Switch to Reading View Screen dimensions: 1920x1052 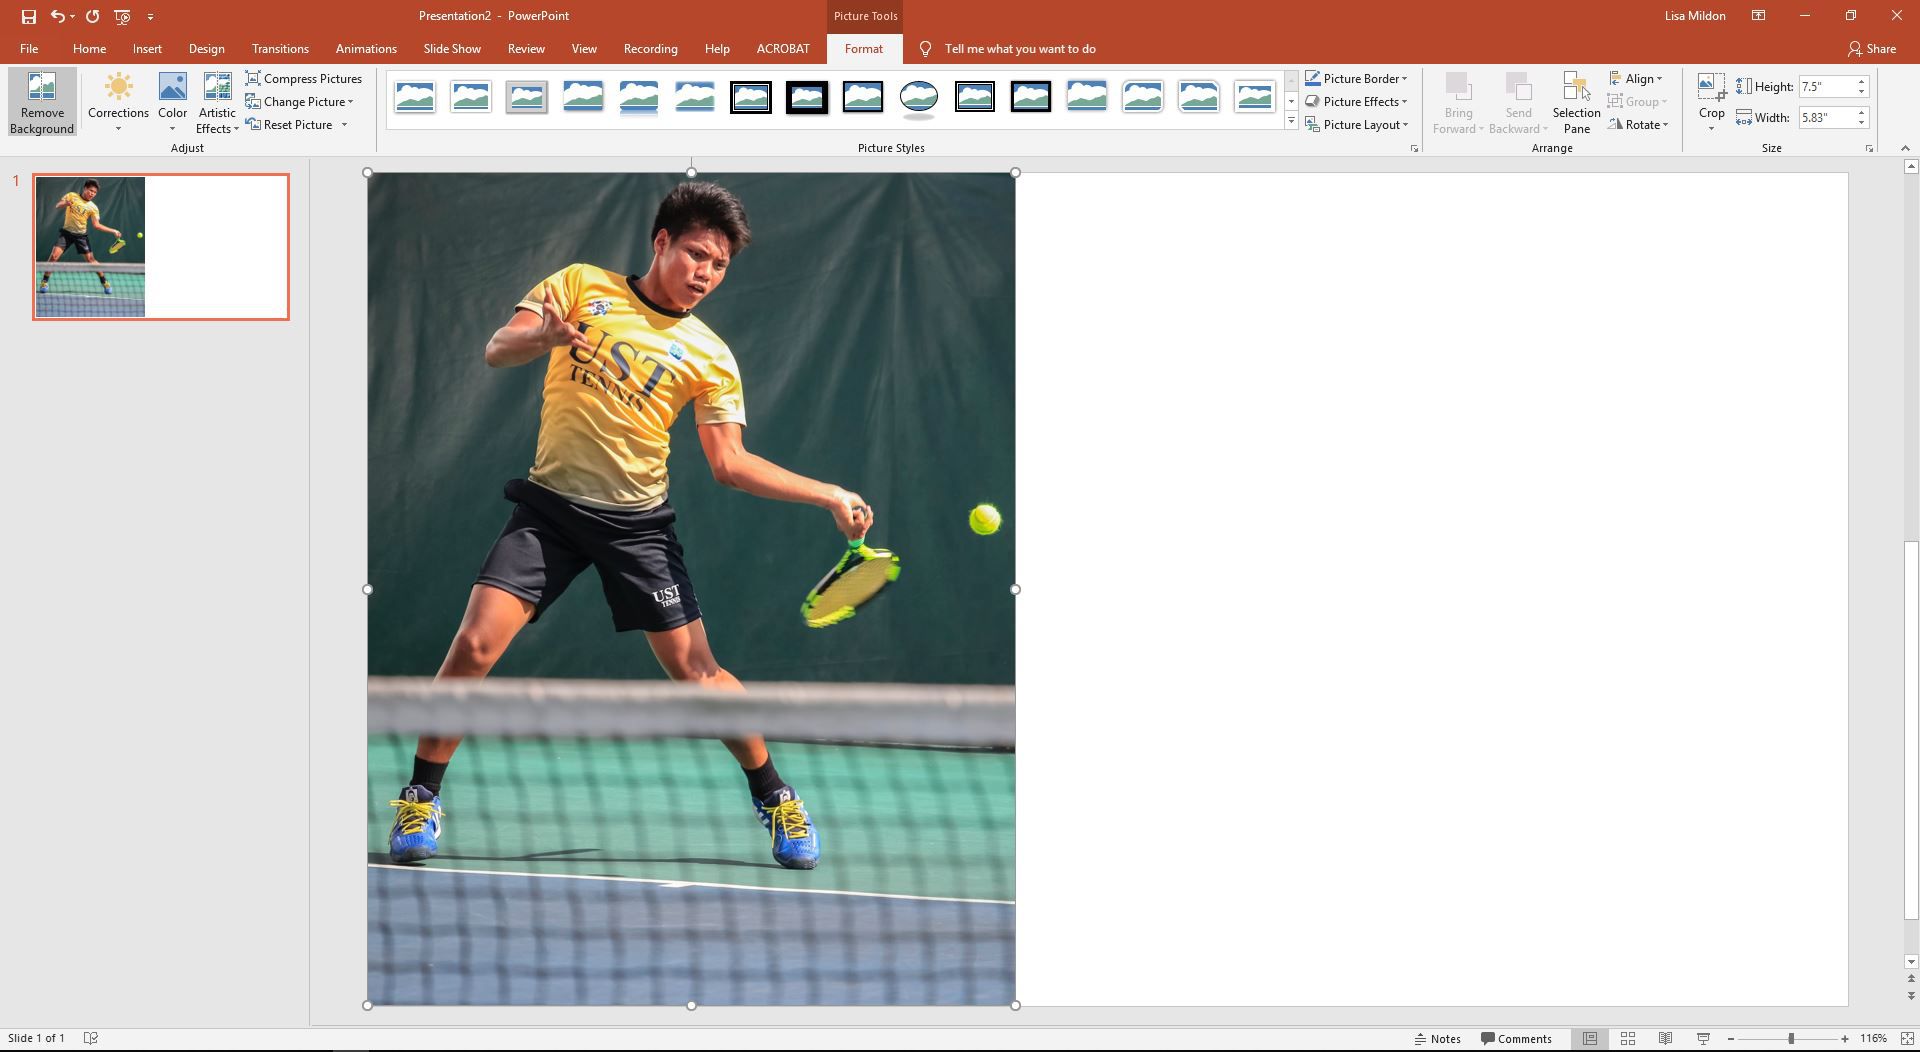pos(1665,1039)
